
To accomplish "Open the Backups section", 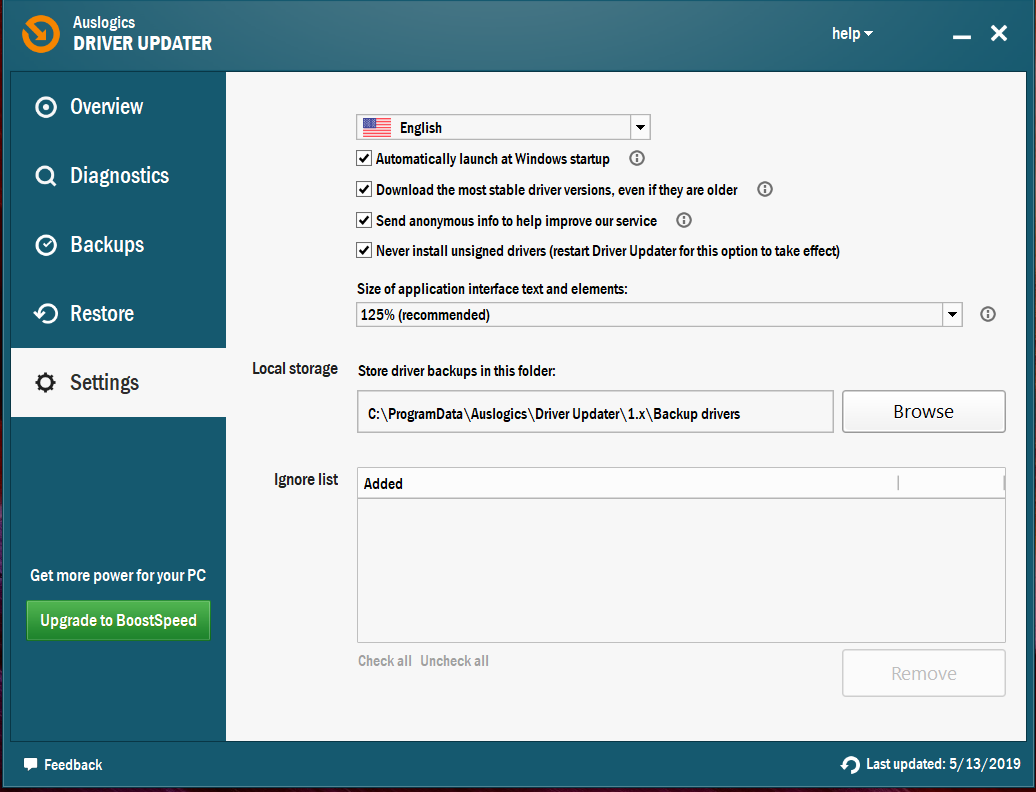I will pyautogui.click(x=106, y=245).
